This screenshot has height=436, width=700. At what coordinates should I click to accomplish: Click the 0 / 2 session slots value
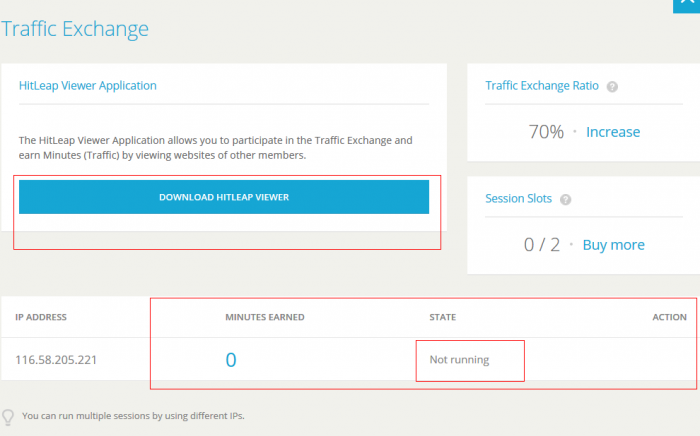(x=542, y=245)
